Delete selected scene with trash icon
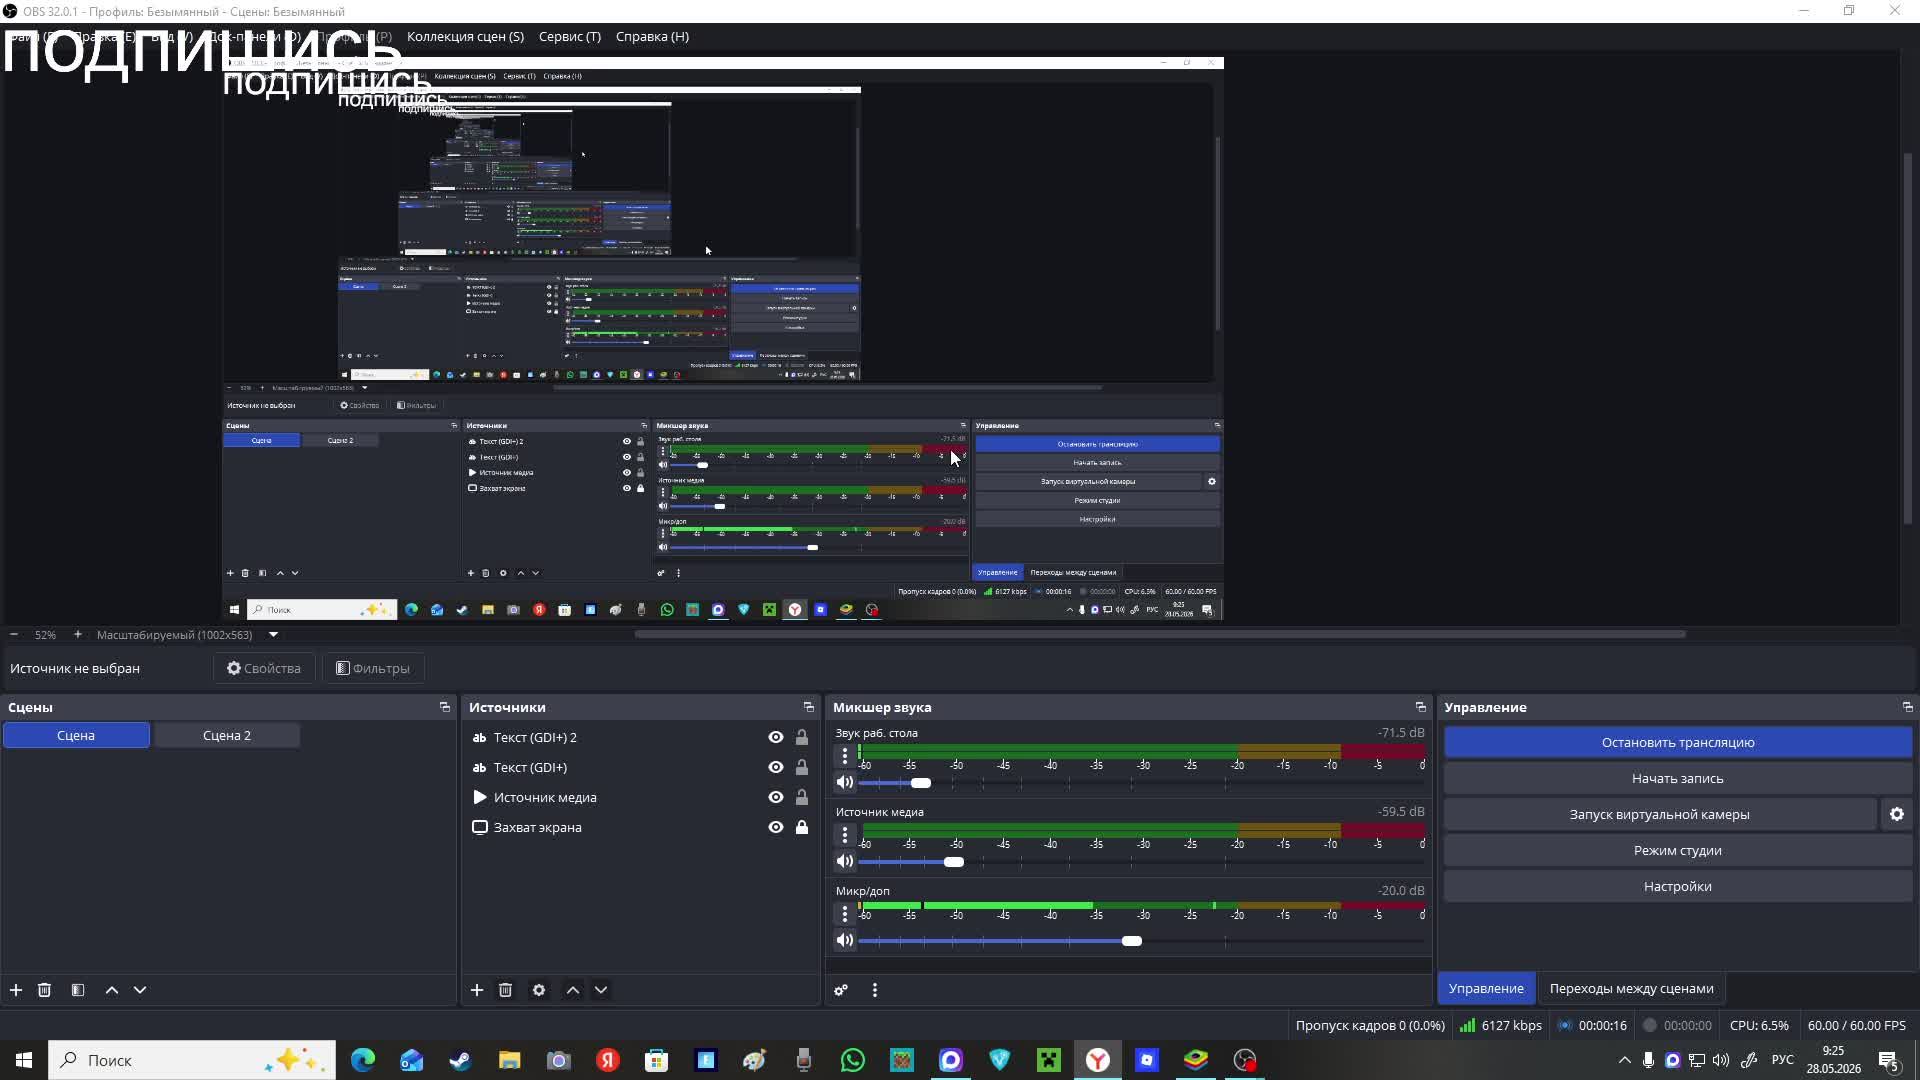This screenshot has height=1080, width=1920. [44, 990]
